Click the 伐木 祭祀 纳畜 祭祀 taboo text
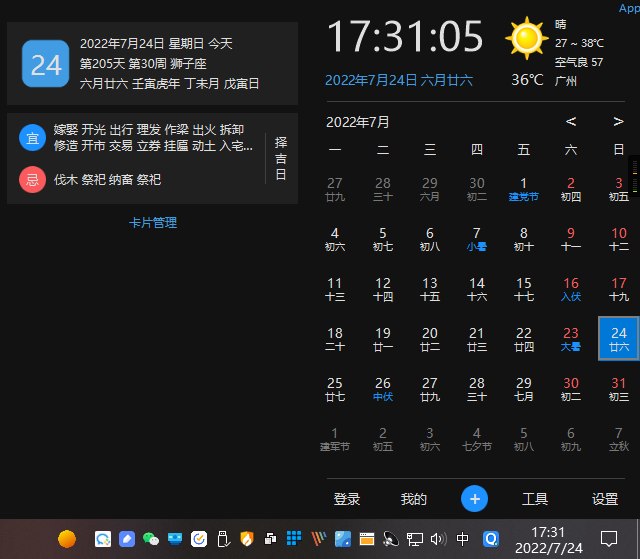Image resolution: width=640 pixels, height=559 pixels. coord(107,180)
